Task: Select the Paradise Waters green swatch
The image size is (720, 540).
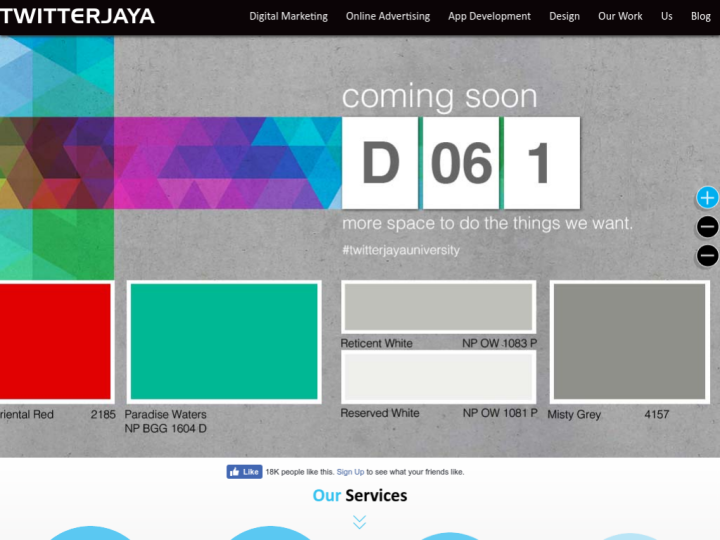Action: [x=223, y=342]
